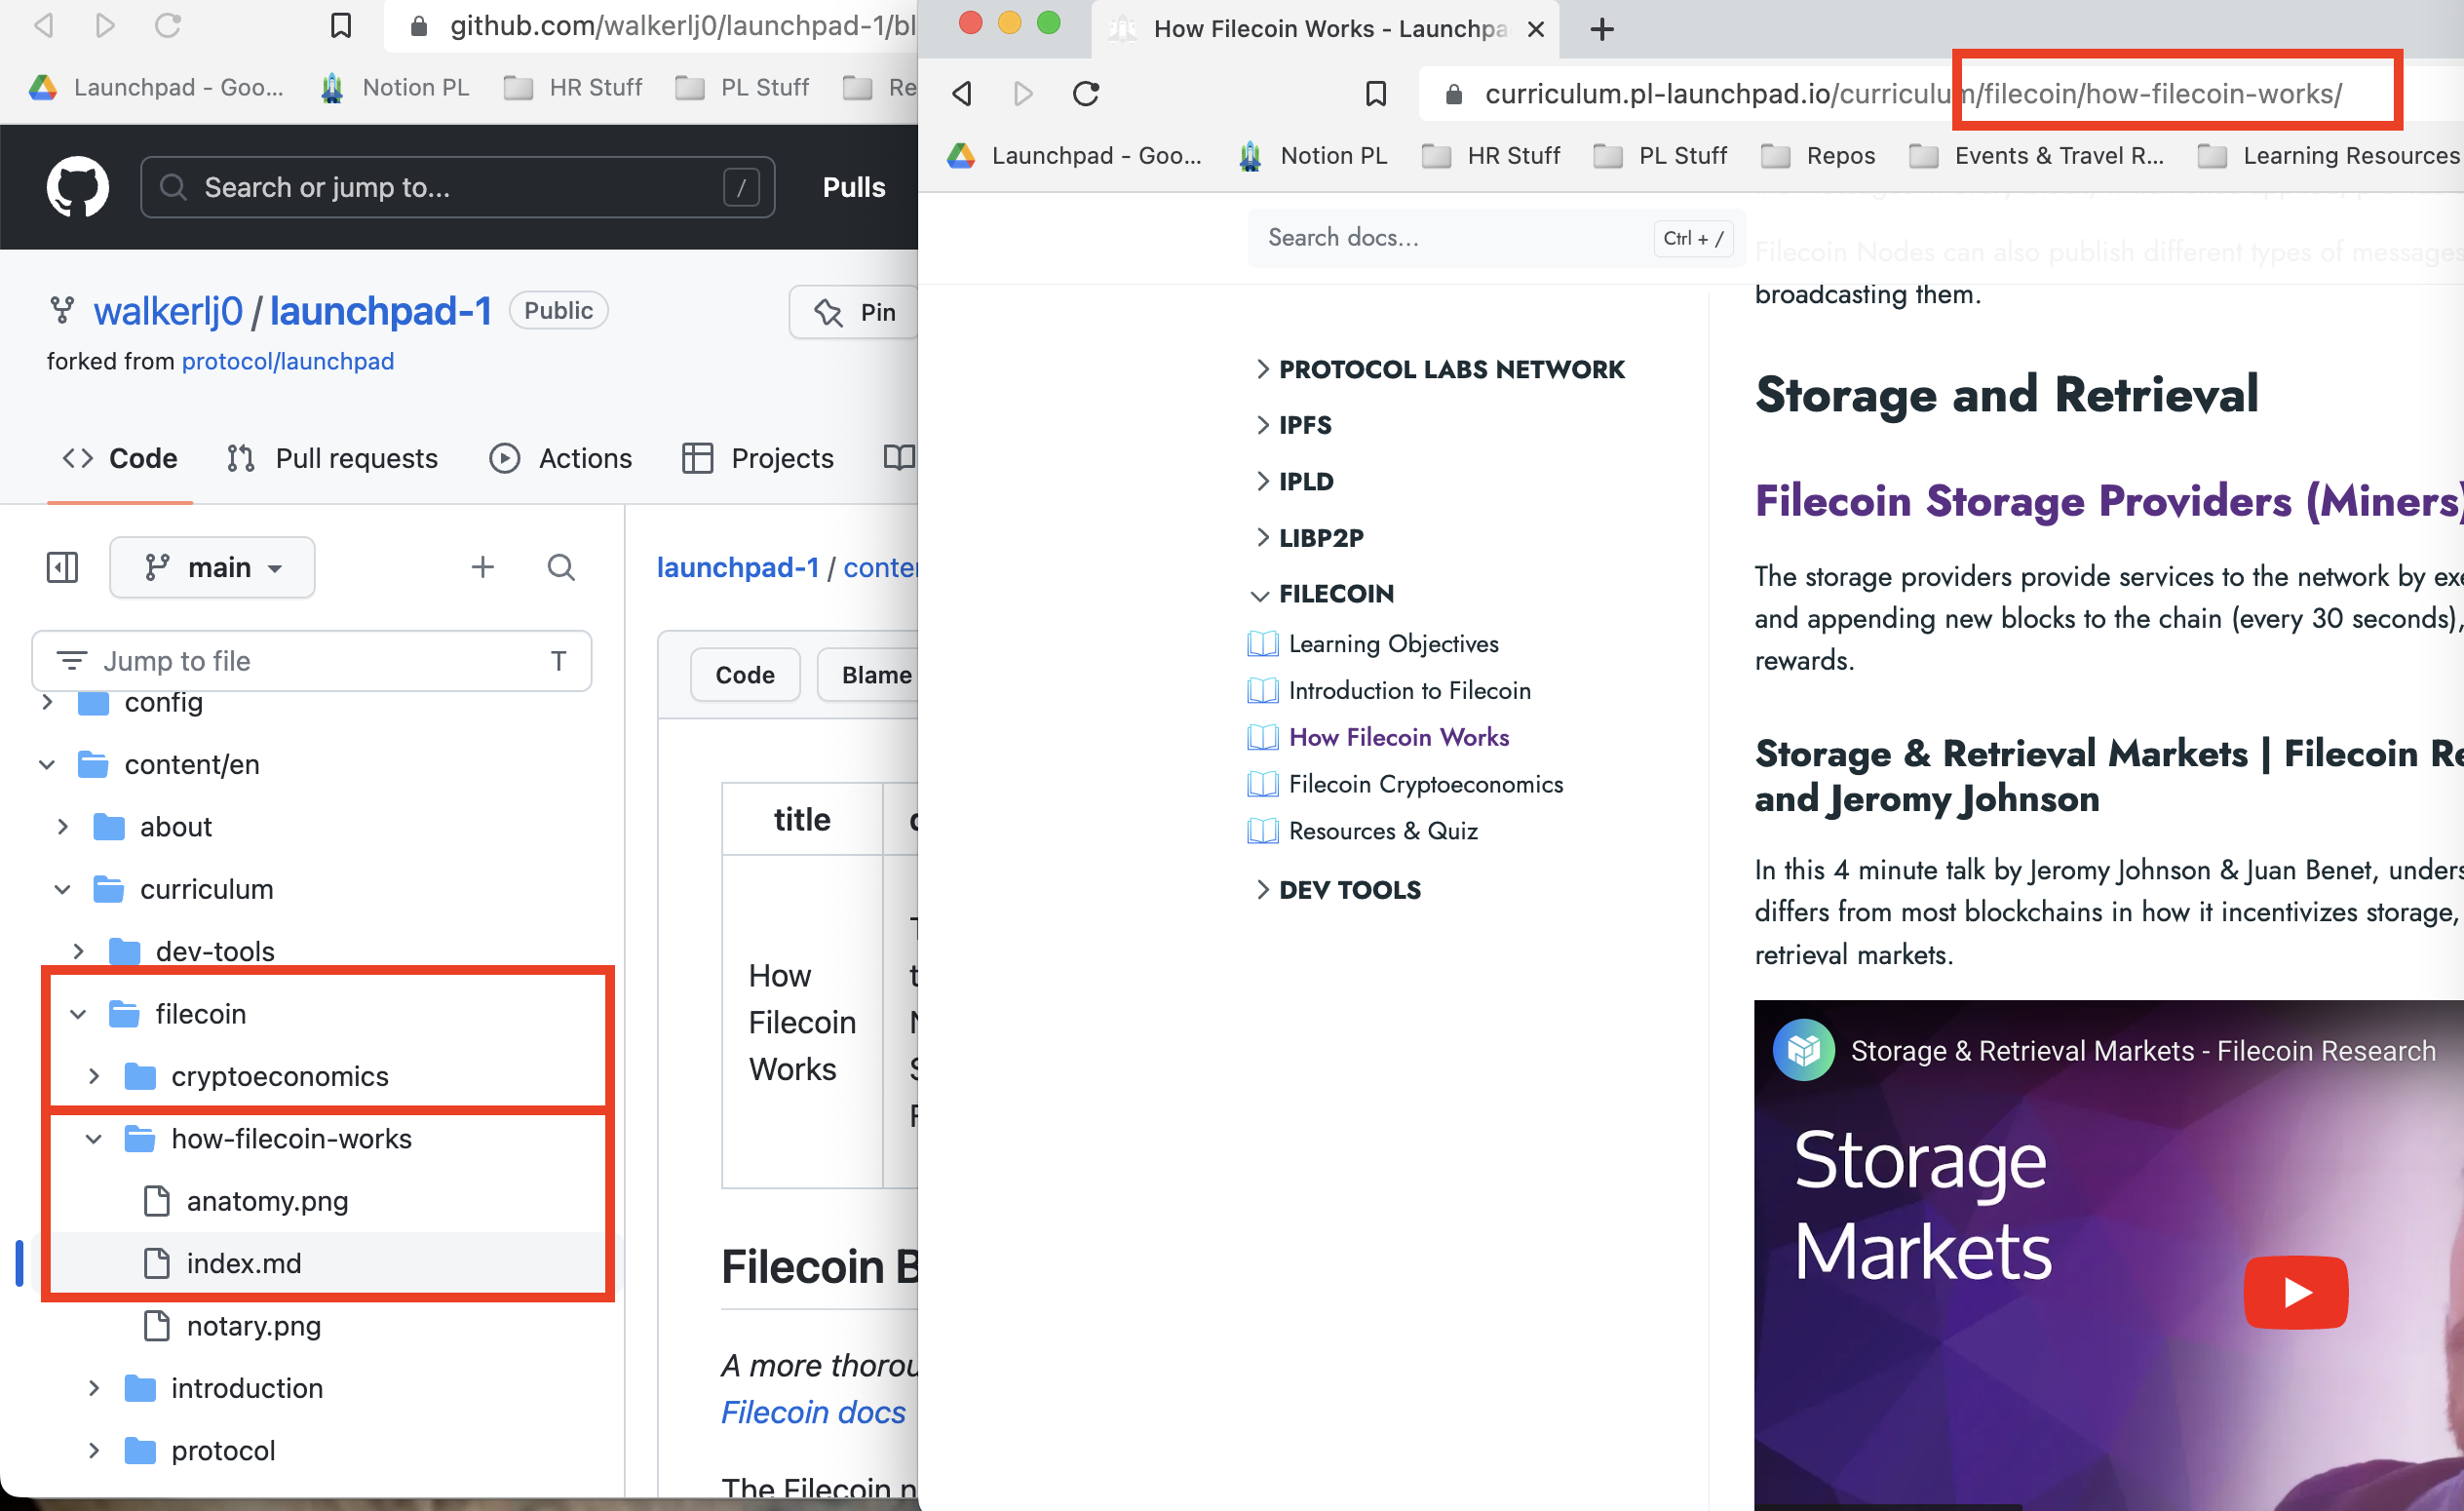Bookmark the Launchpad curriculum page
Image resolution: width=2464 pixels, height=1511 pixels.
click(1376, 94)
